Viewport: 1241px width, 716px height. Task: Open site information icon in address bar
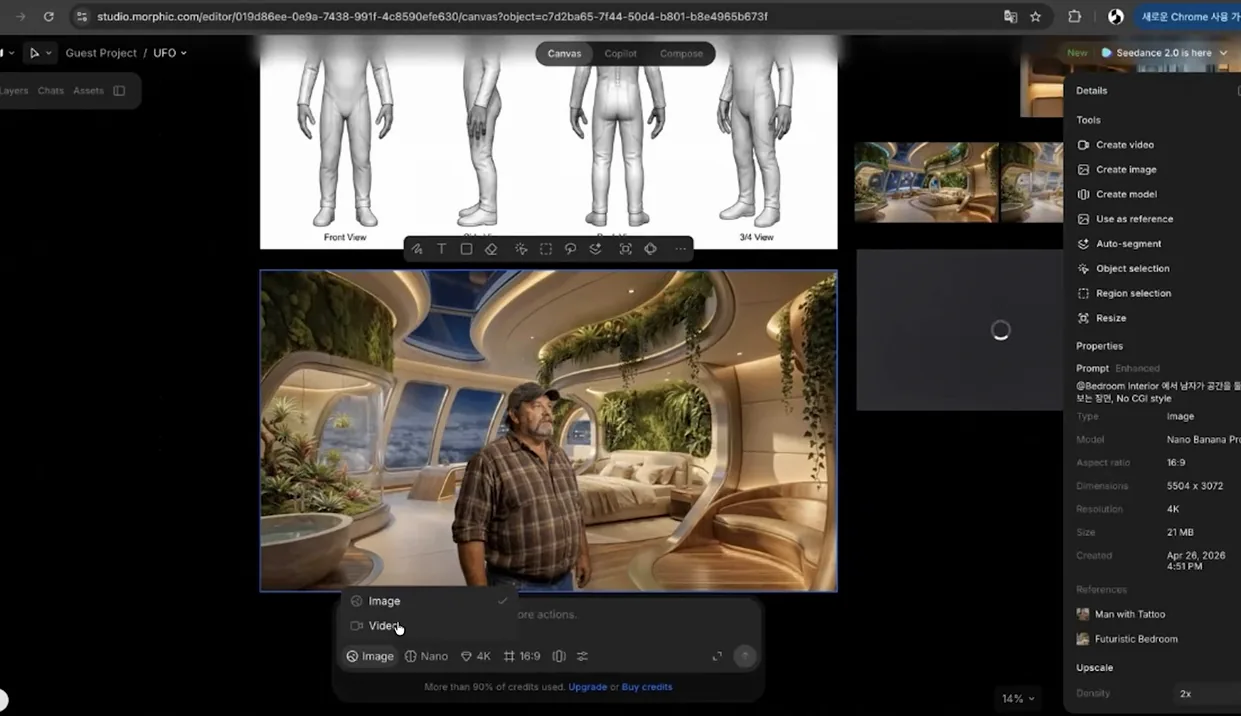pos(82,17)
